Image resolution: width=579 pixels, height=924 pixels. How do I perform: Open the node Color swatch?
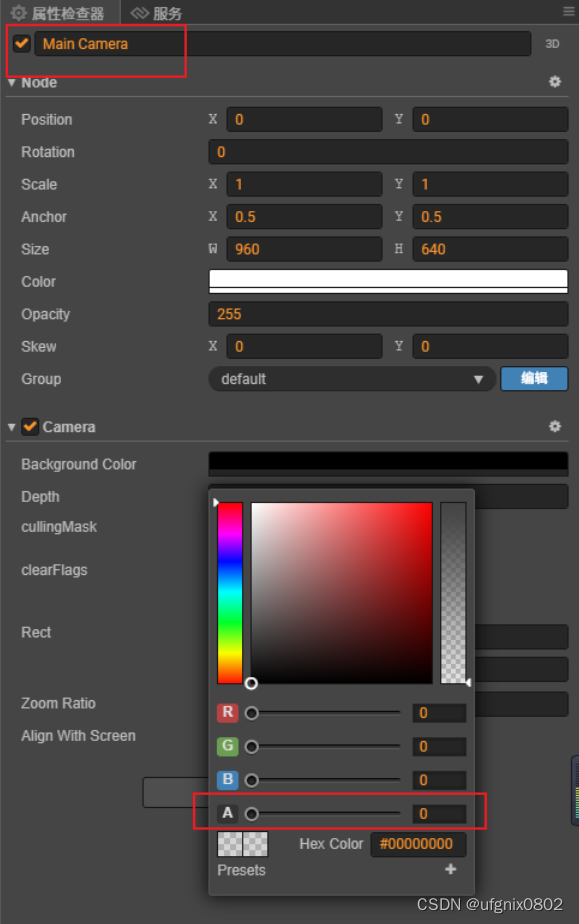(388, 282)
